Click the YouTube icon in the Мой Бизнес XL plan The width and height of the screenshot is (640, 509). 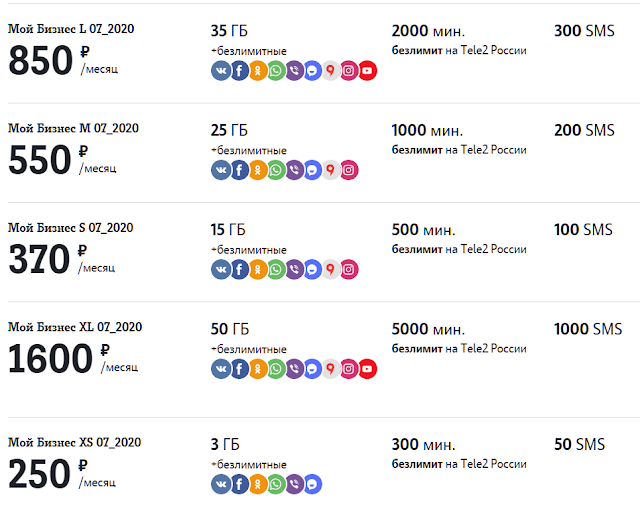(368, 369)
